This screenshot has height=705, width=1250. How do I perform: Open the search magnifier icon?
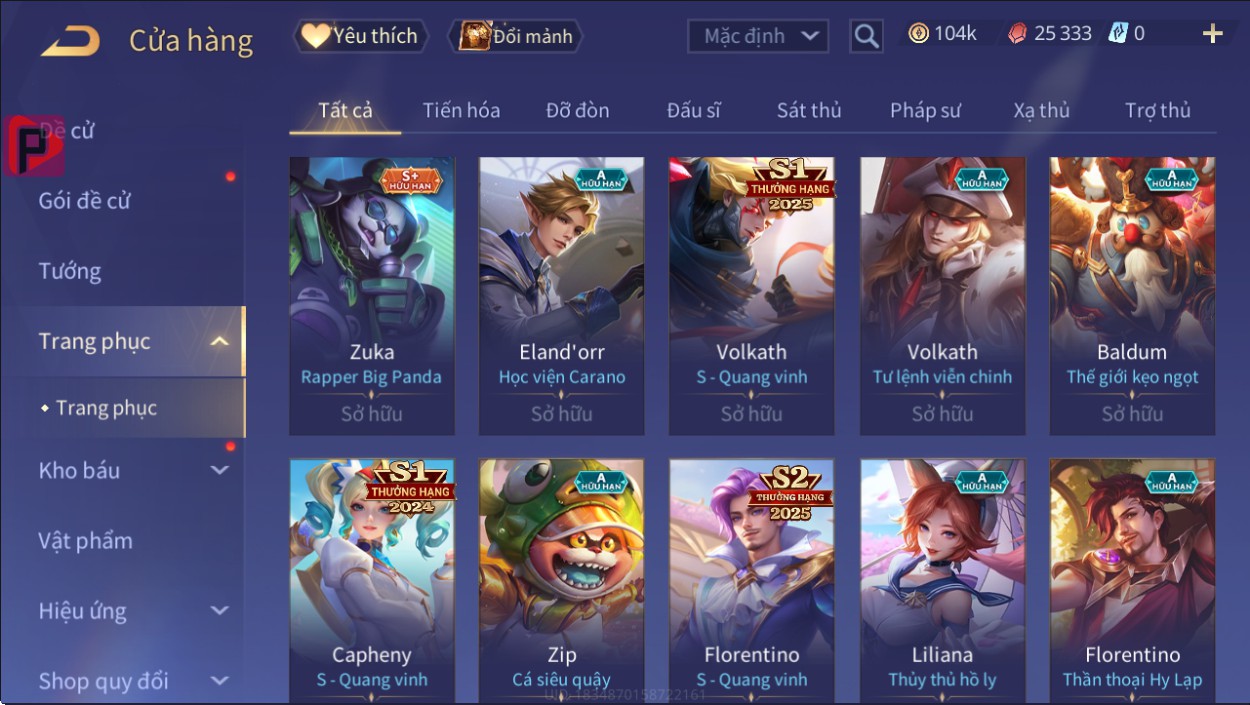click(x=867, y=37)
